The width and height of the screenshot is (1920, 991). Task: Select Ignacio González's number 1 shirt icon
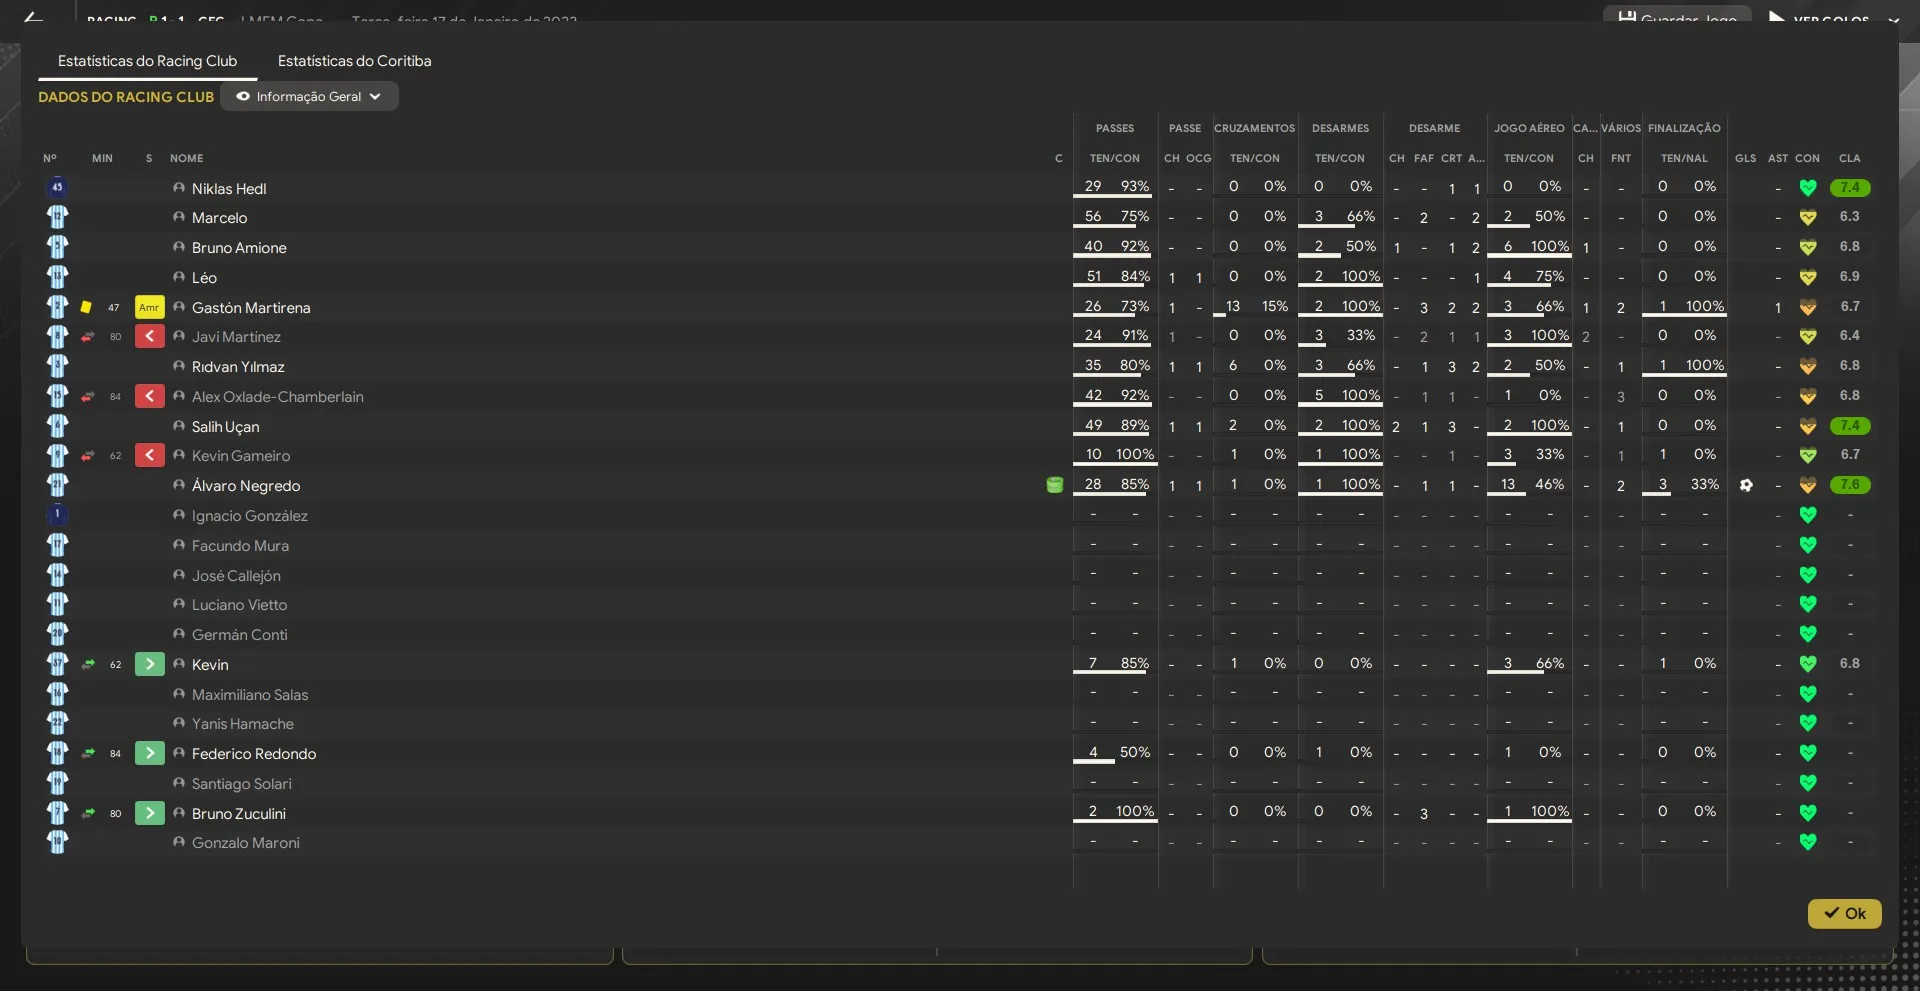(x=57, y=515)
